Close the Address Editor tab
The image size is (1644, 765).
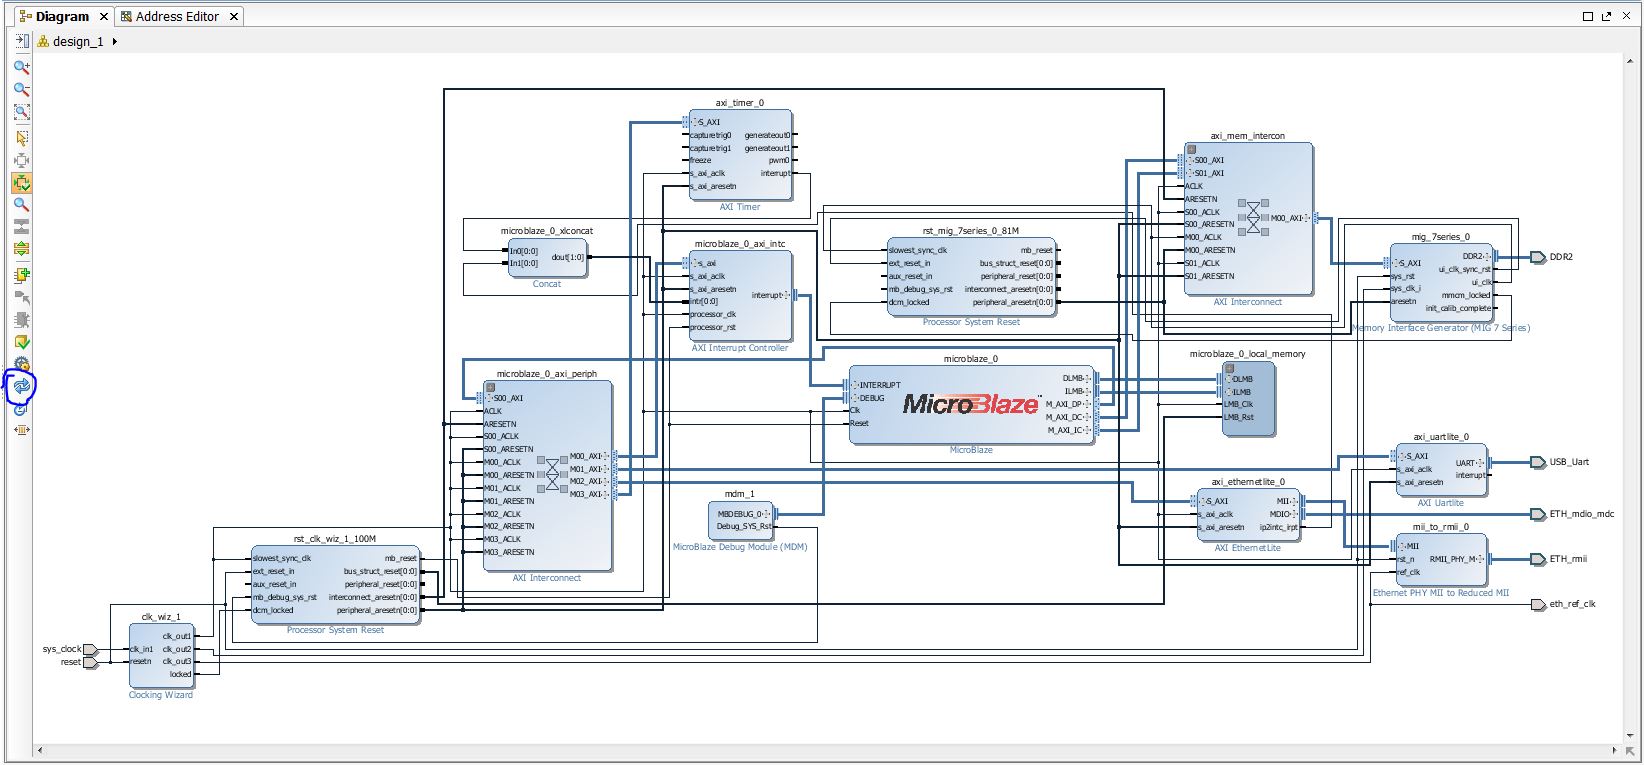[x=234, y=17]
